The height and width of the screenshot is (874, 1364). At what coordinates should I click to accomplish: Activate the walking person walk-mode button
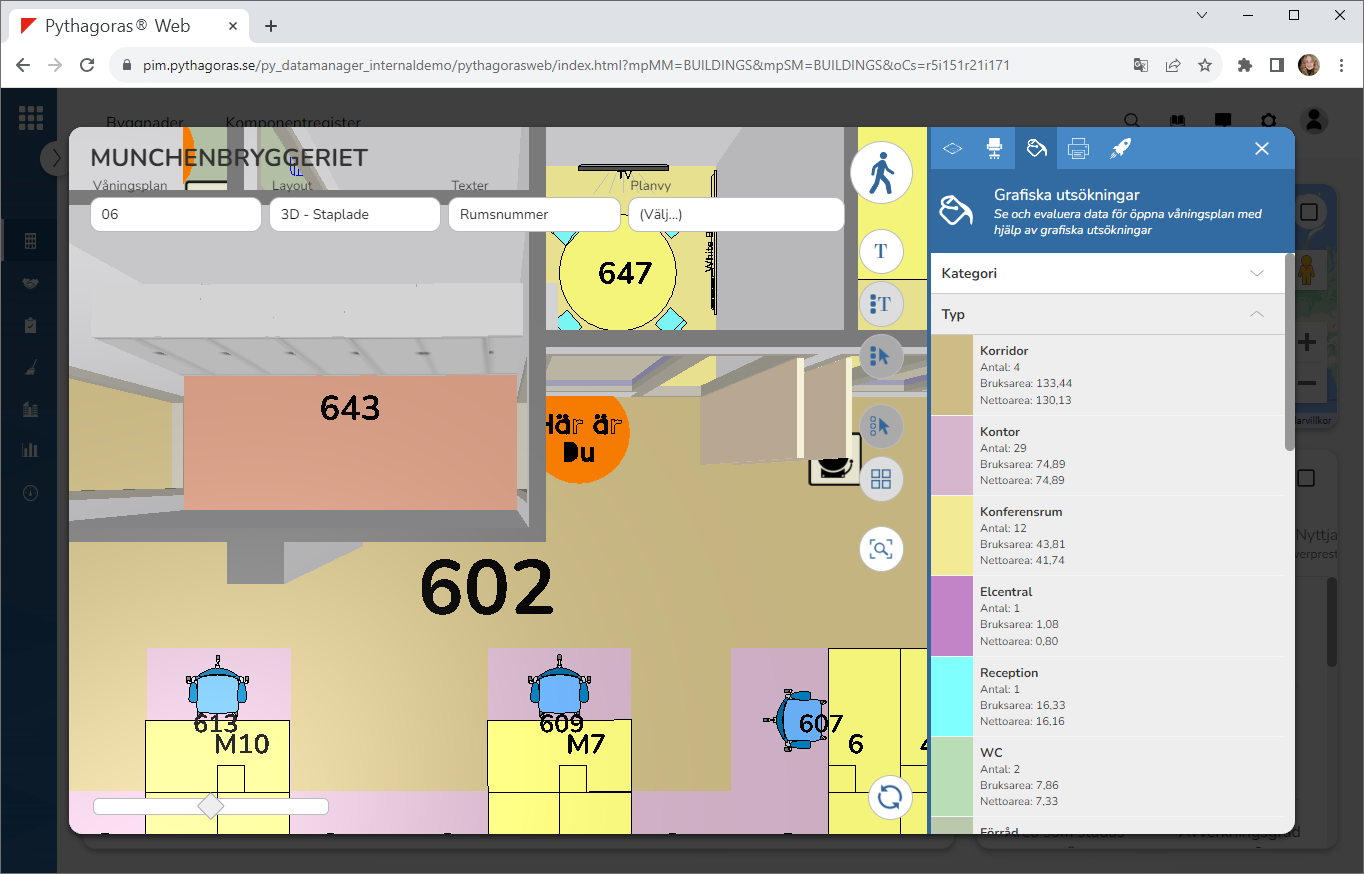(881, 173)
